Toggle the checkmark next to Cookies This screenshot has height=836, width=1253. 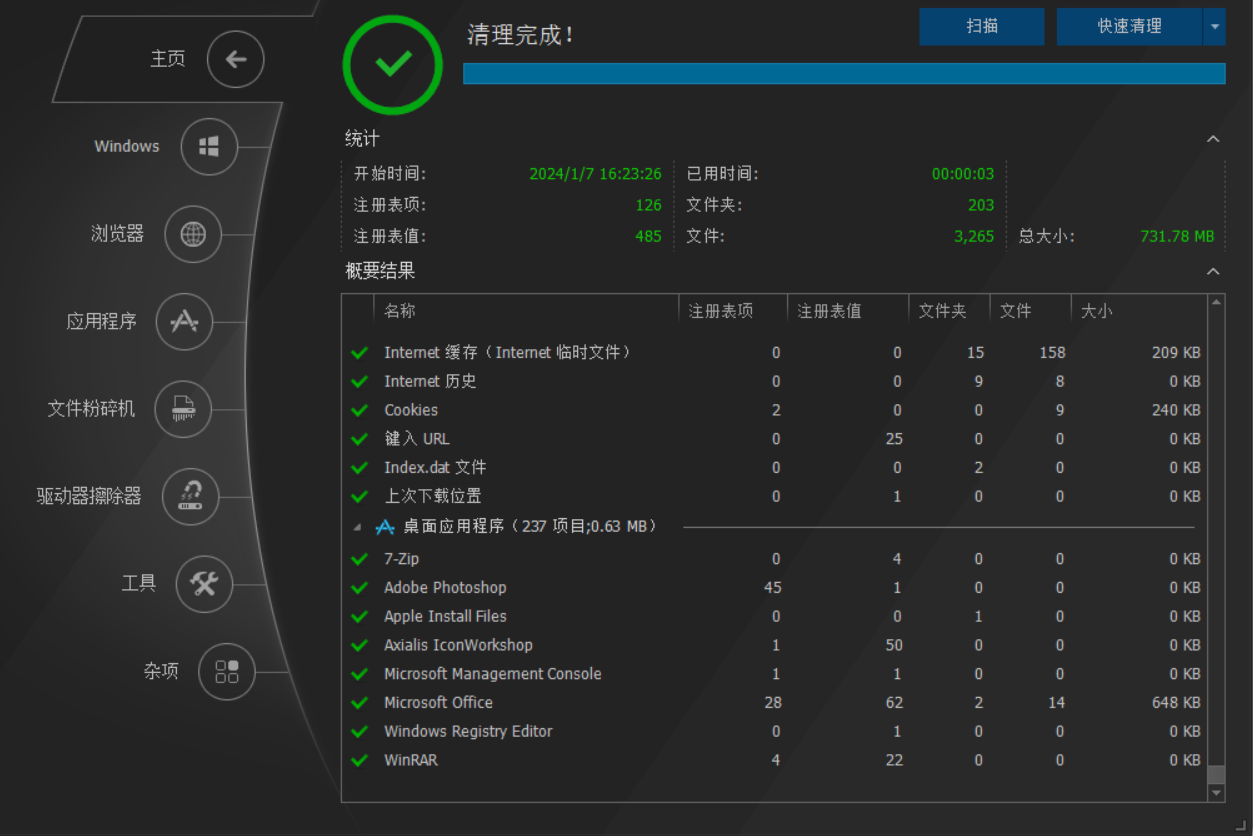pyautogui.click(x=360, y=410)
